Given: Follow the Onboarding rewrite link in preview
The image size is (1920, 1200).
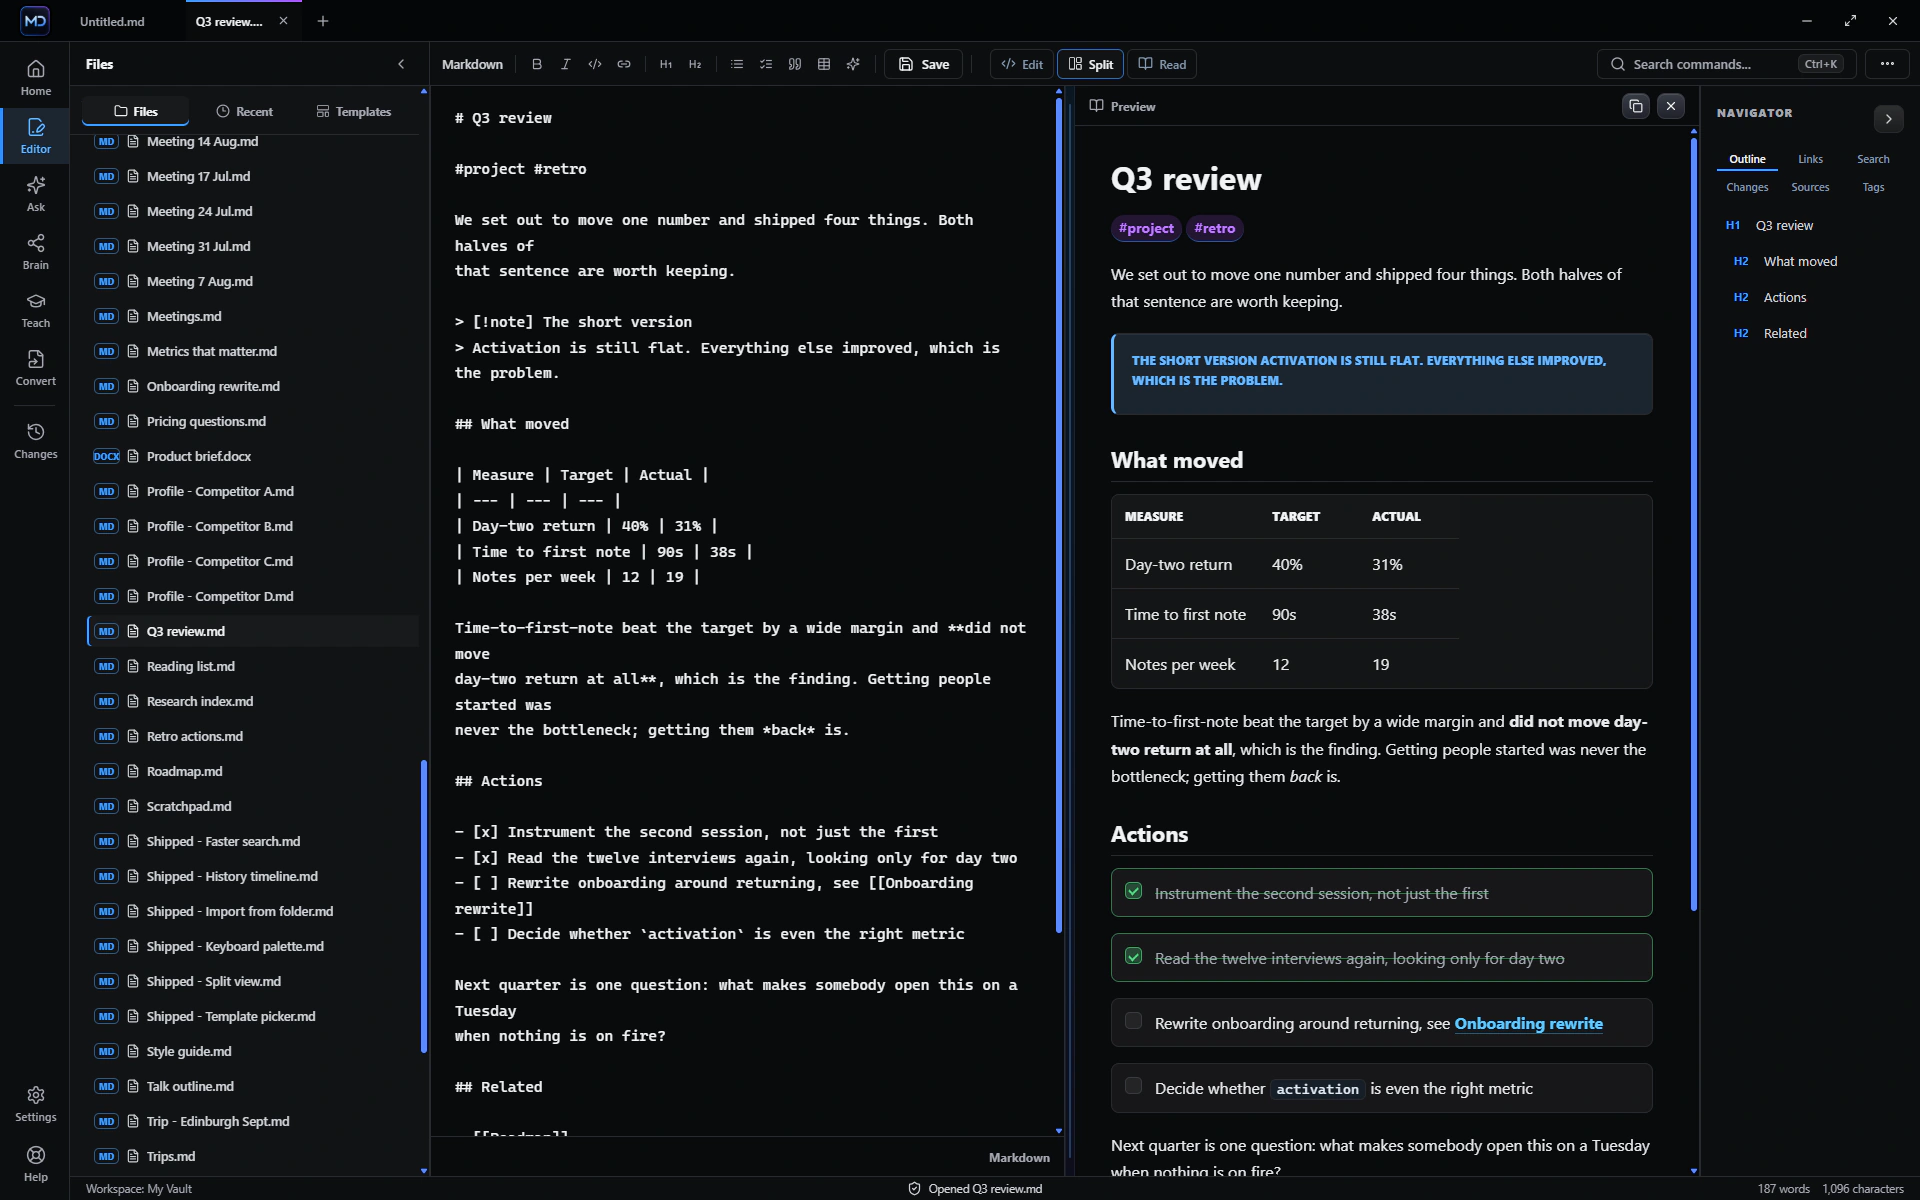Looking at the screenshot, I should tap(1528, 1023).
